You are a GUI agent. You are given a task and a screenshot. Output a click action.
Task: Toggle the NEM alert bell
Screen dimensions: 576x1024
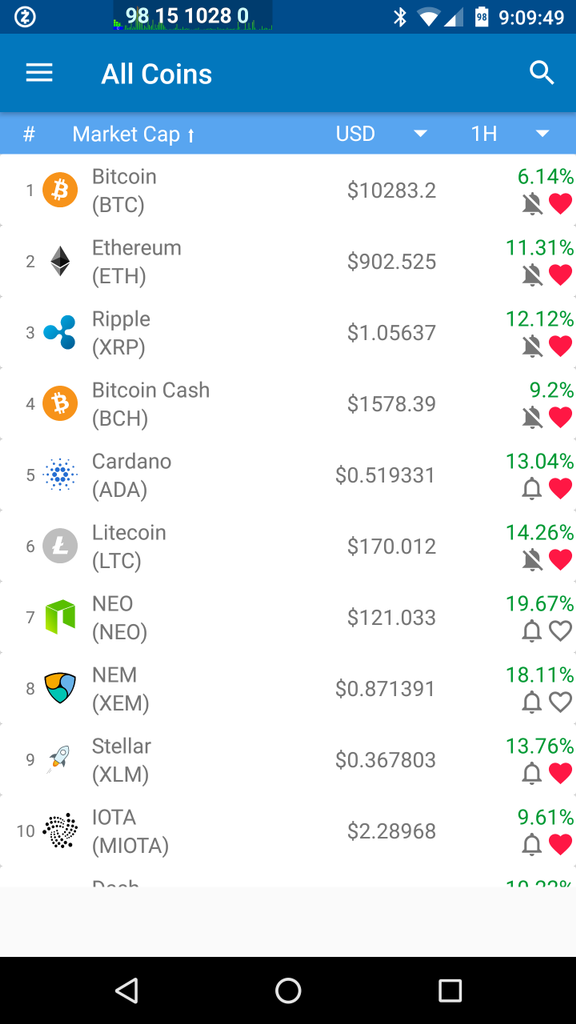[532, 702]
